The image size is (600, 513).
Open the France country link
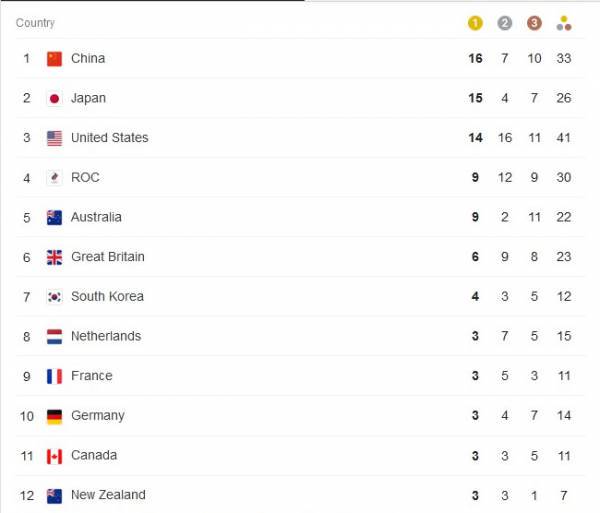(x=91, y=376)
